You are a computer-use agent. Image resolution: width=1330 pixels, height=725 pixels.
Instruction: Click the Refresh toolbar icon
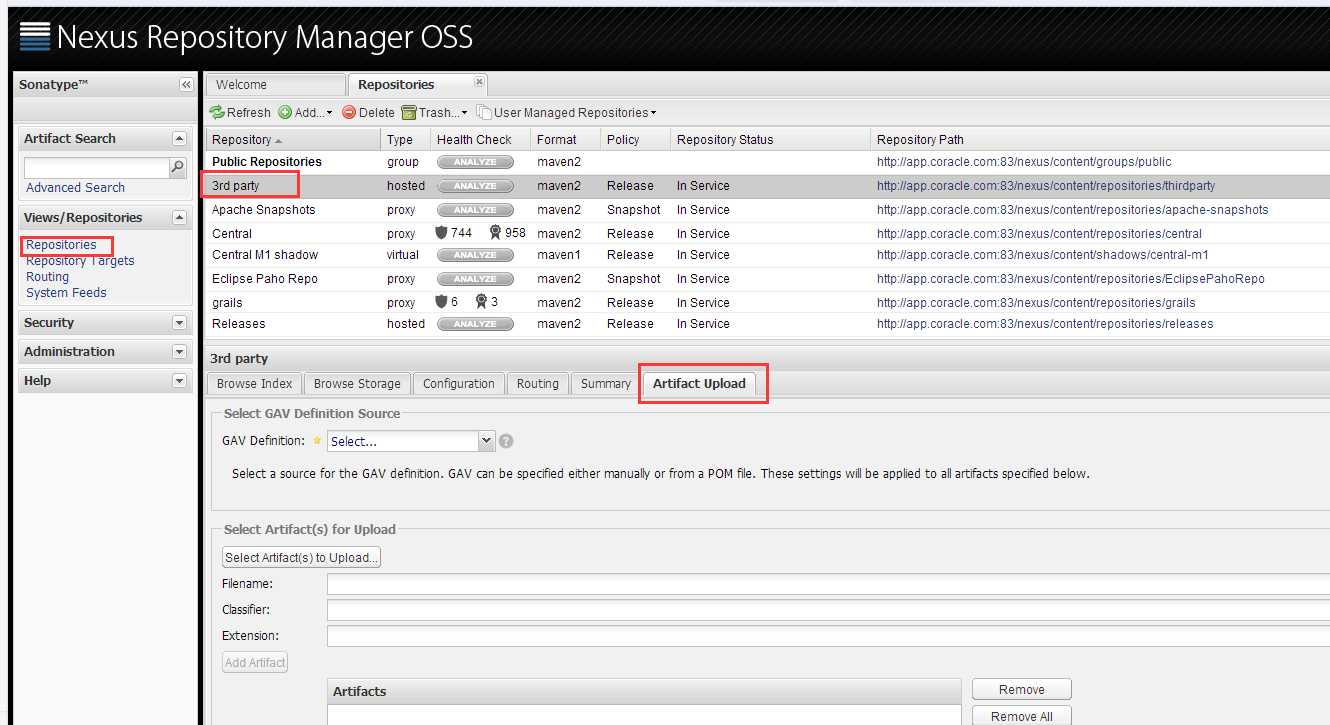217,113
